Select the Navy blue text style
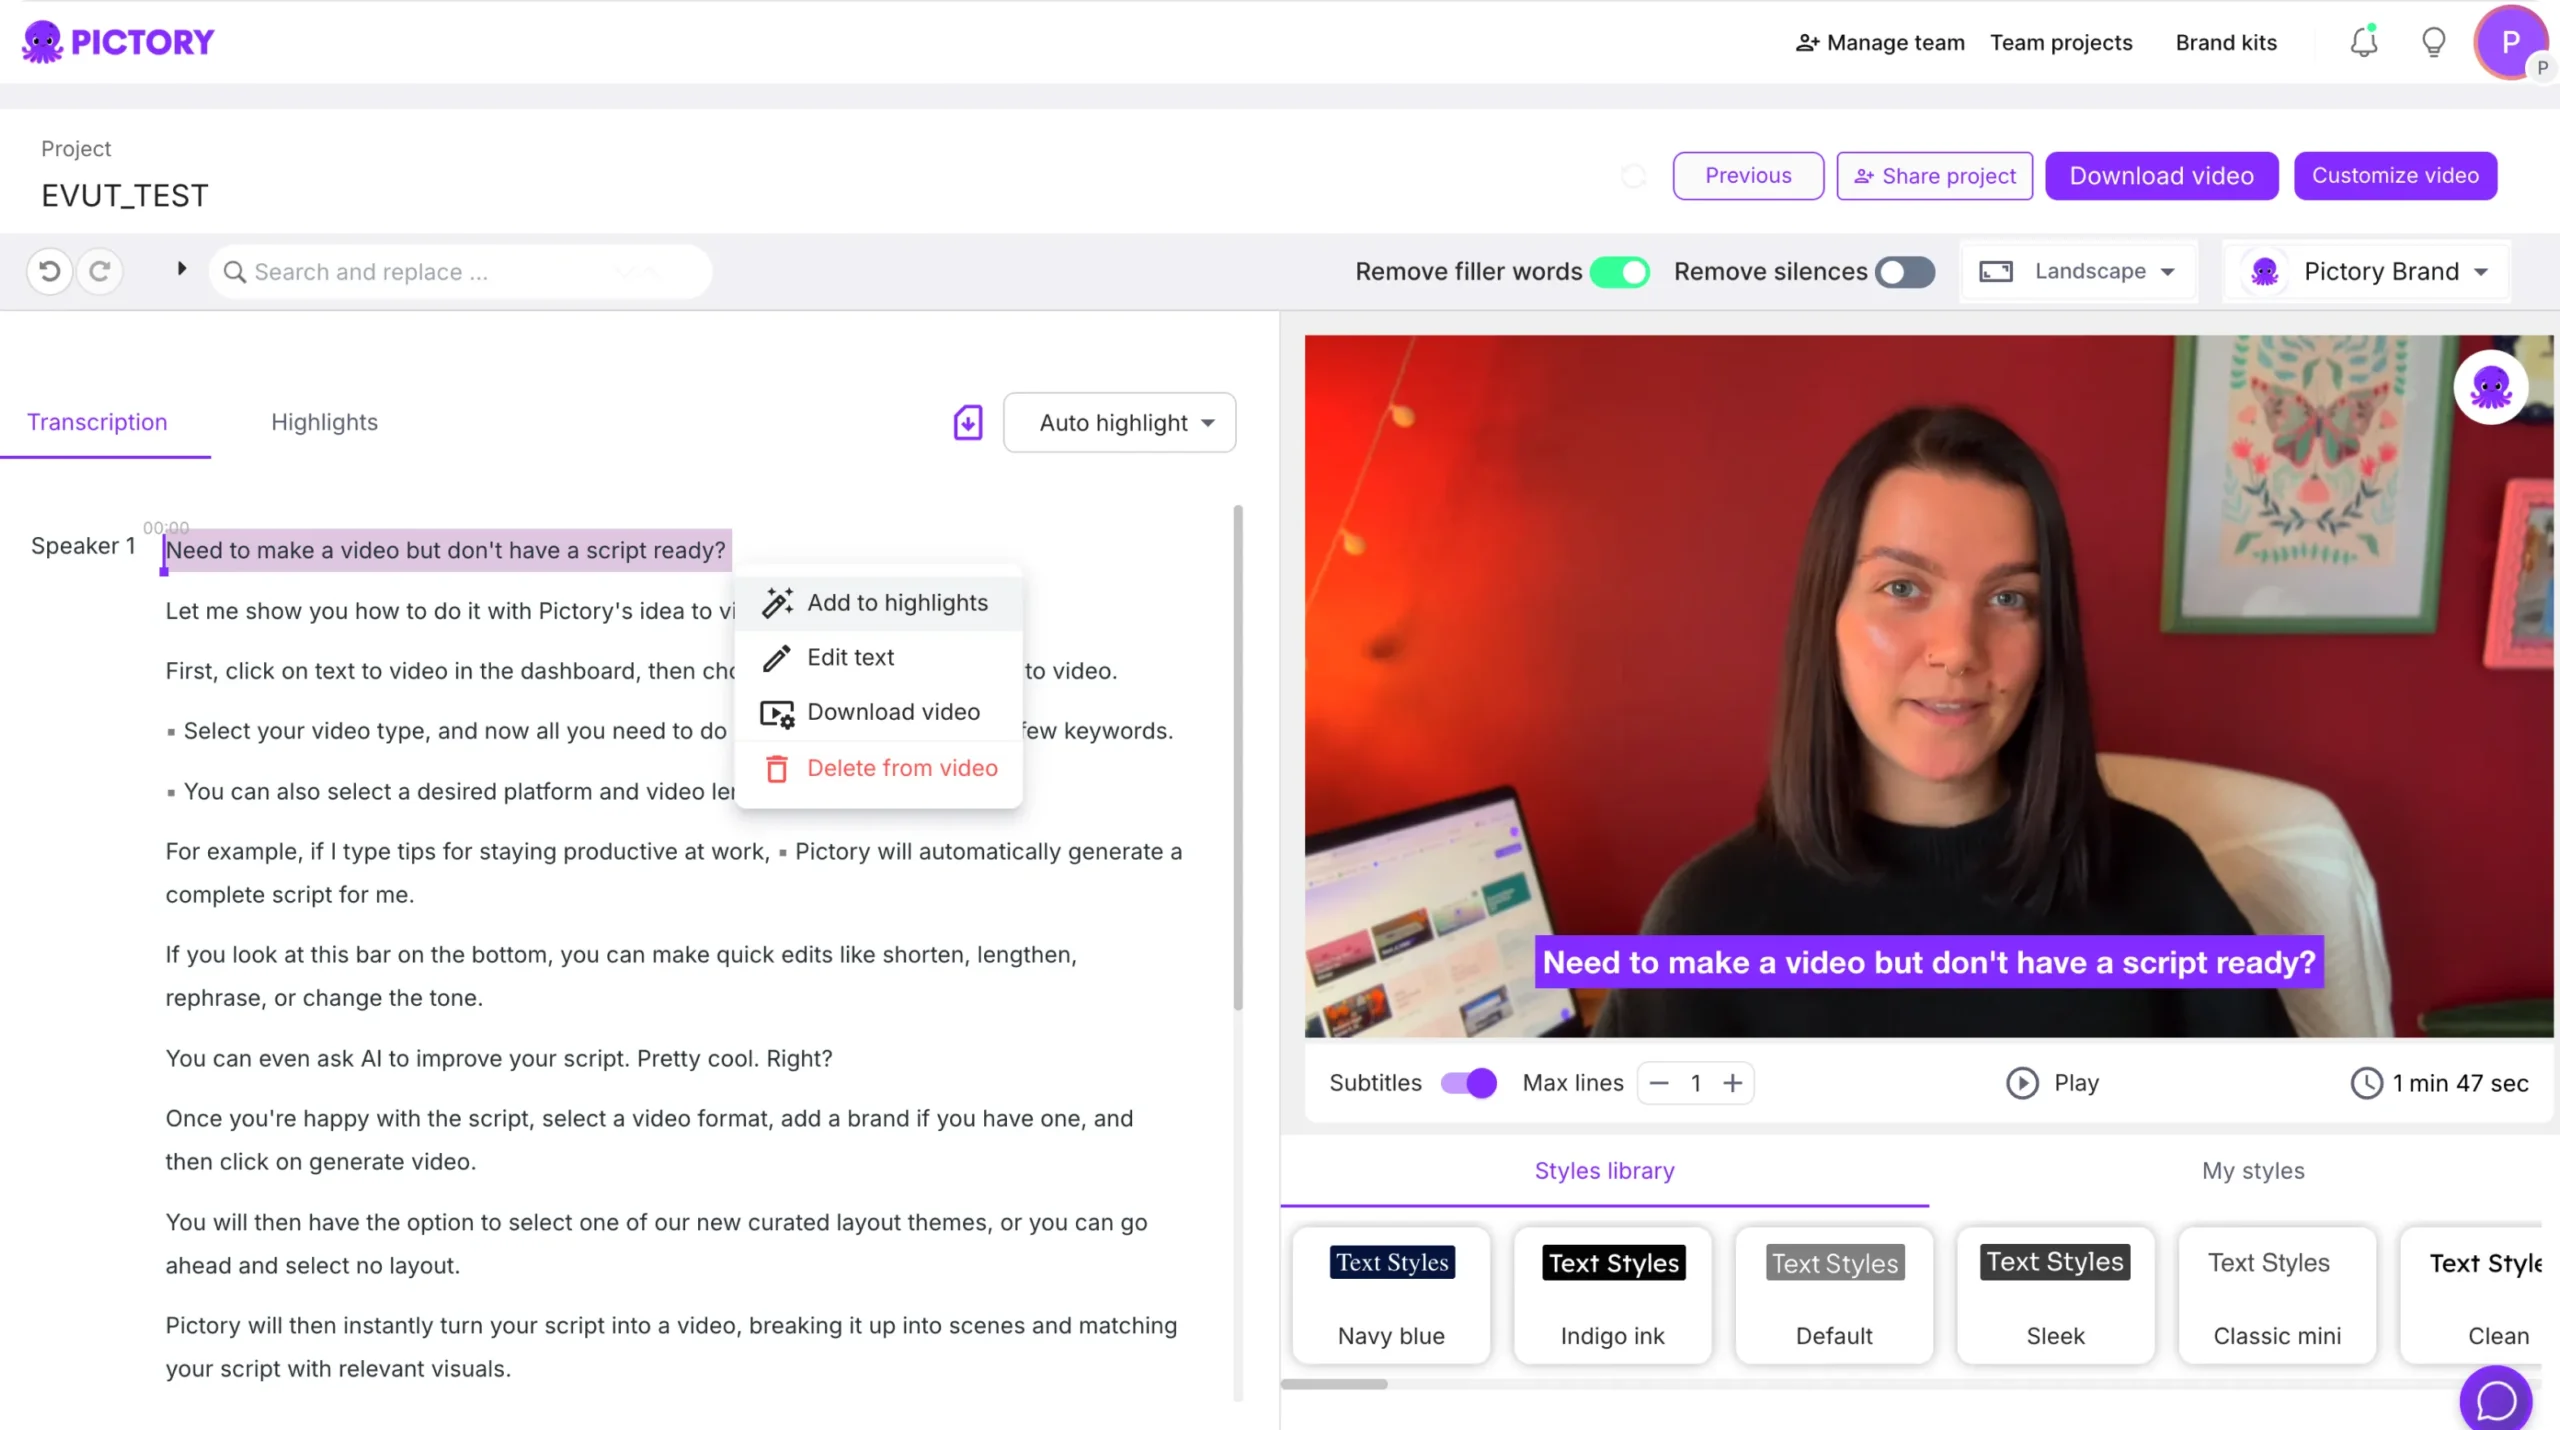Image resolution: width=2560 pixels, height=1430 pixels. tap(1391, 1296)
